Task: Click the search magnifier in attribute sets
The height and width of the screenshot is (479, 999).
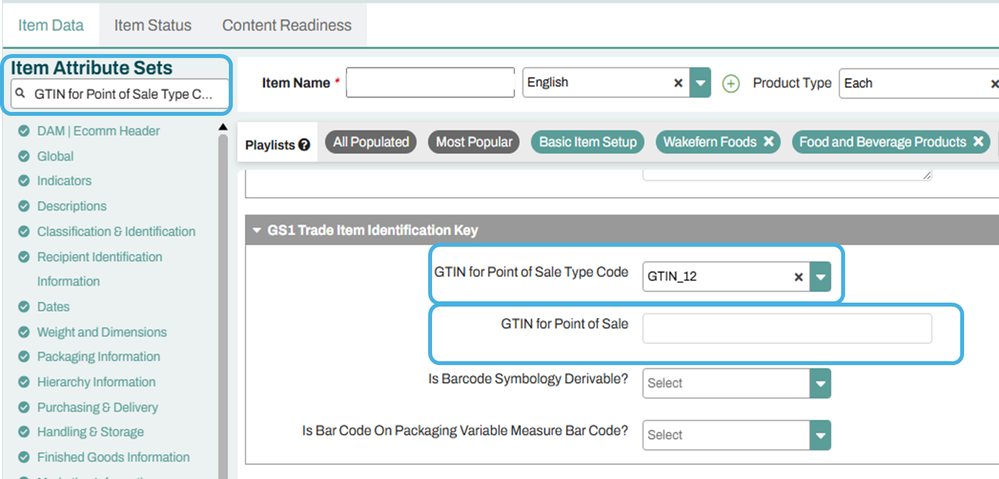Action: point(21,95)
